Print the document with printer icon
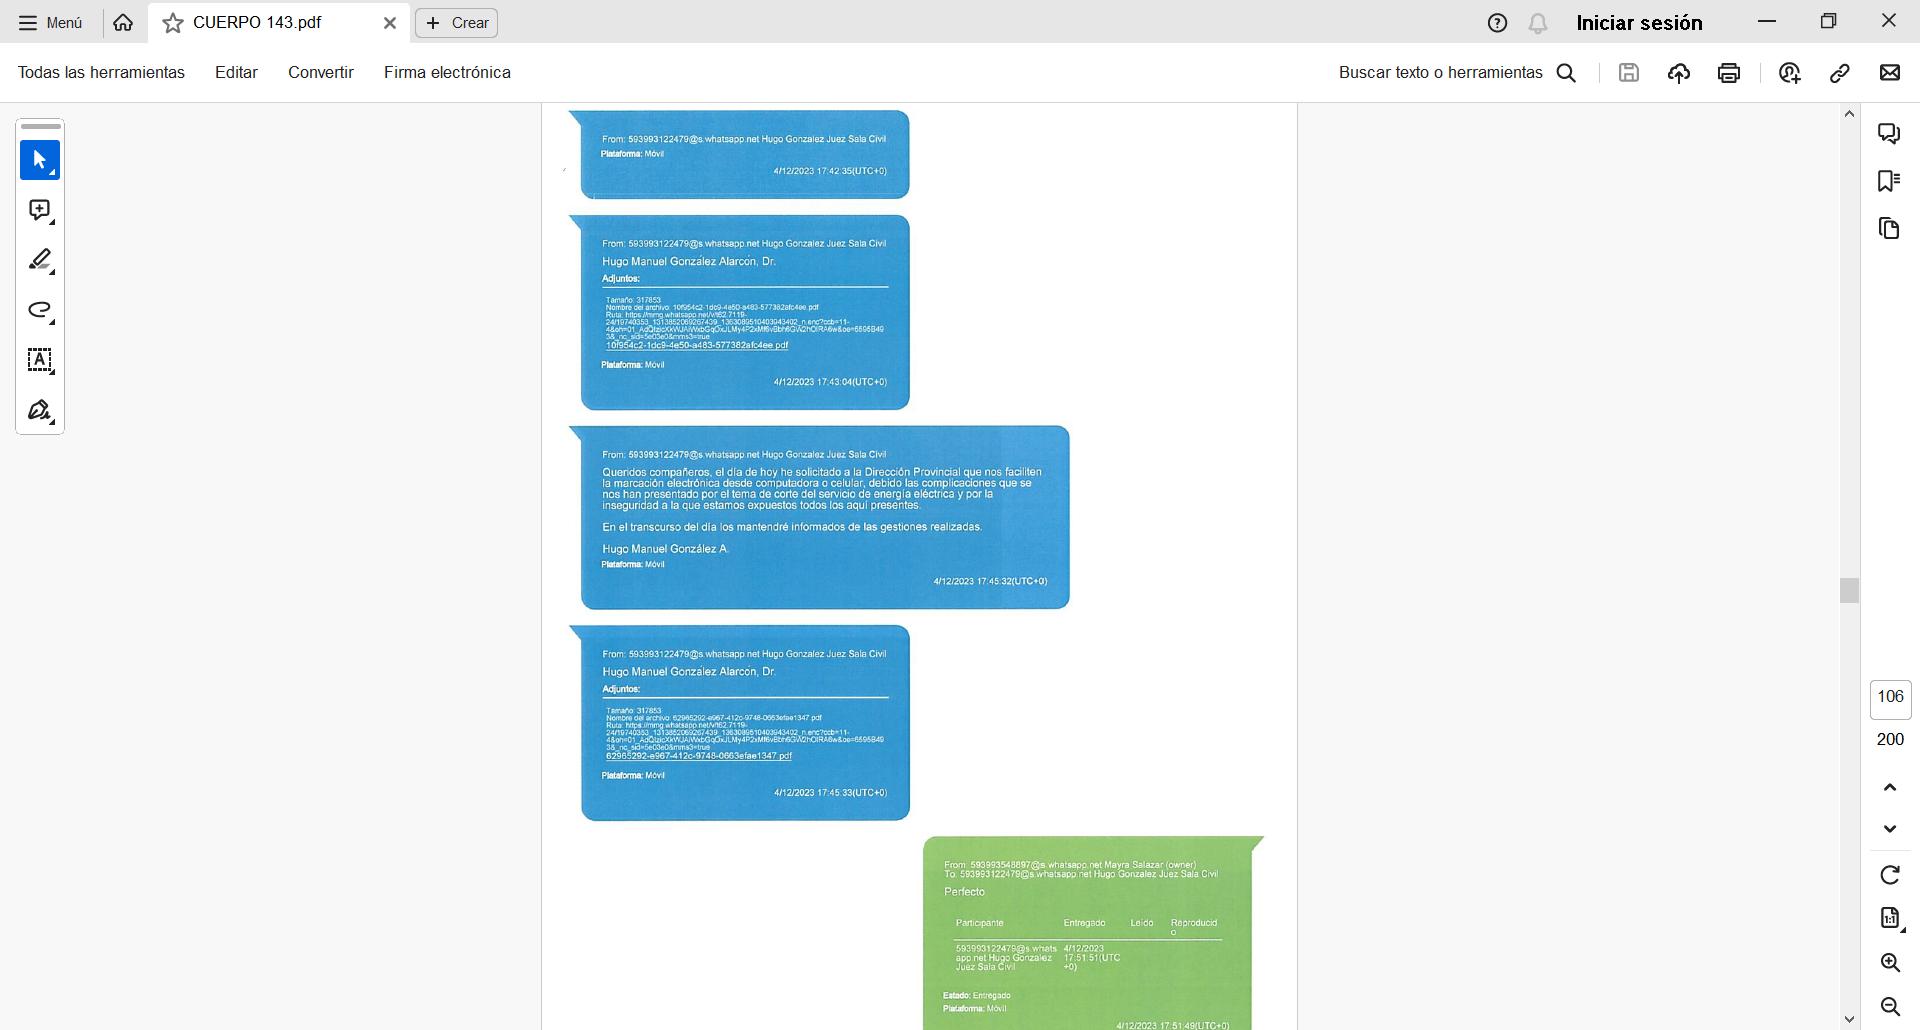1920x1030 pixels. click(x=1729, y=72)
